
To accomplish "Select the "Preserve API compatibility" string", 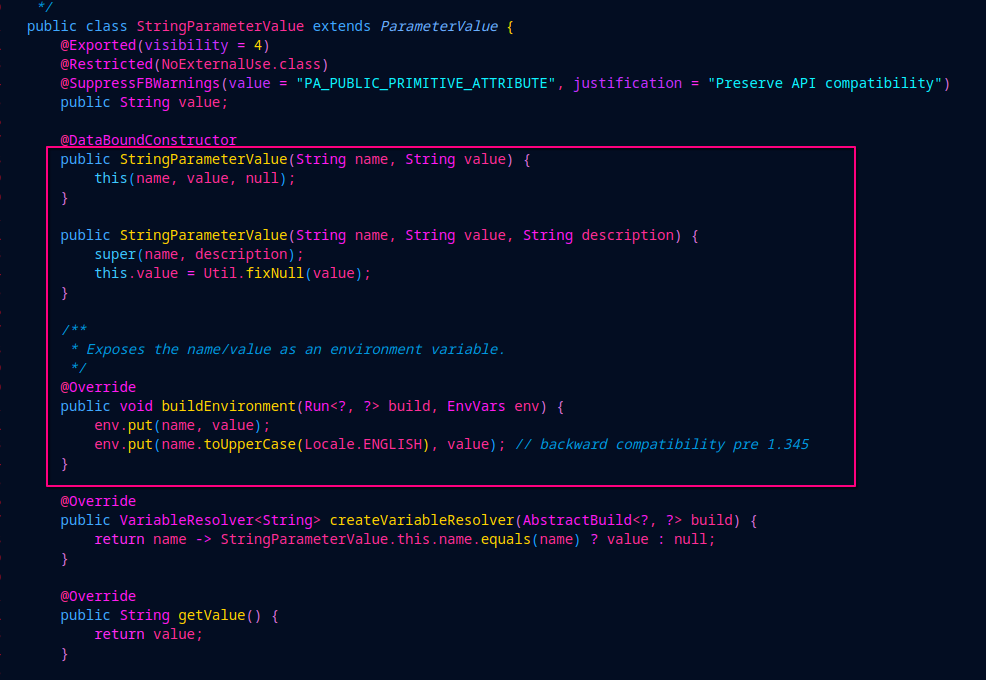I will [x=824, y=83].
